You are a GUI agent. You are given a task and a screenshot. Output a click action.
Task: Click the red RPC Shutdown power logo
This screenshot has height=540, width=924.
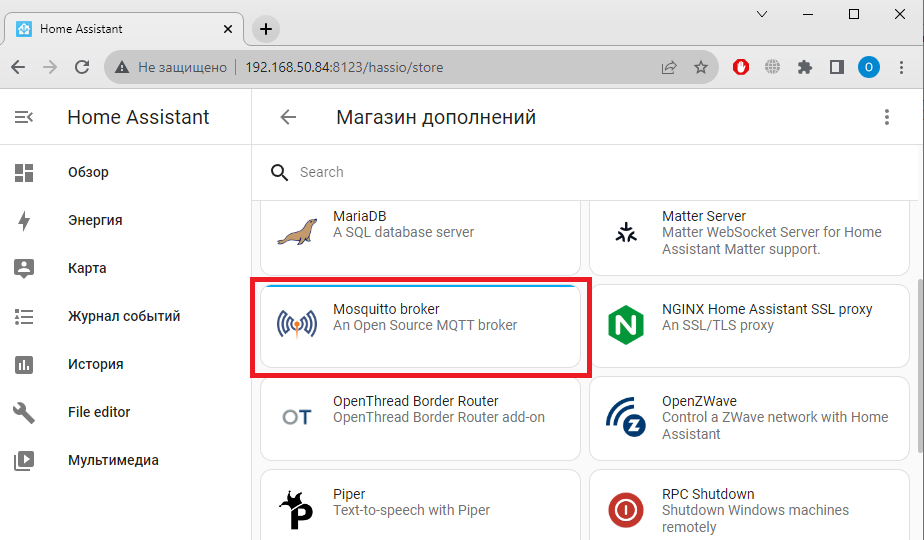point(626,510)
